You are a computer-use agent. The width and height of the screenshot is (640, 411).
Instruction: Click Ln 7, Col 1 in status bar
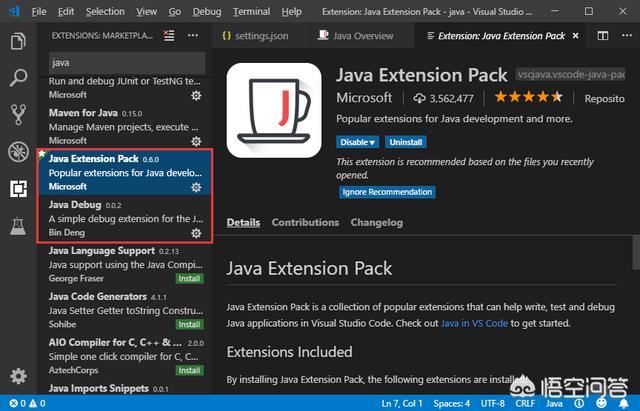point(402,404)
